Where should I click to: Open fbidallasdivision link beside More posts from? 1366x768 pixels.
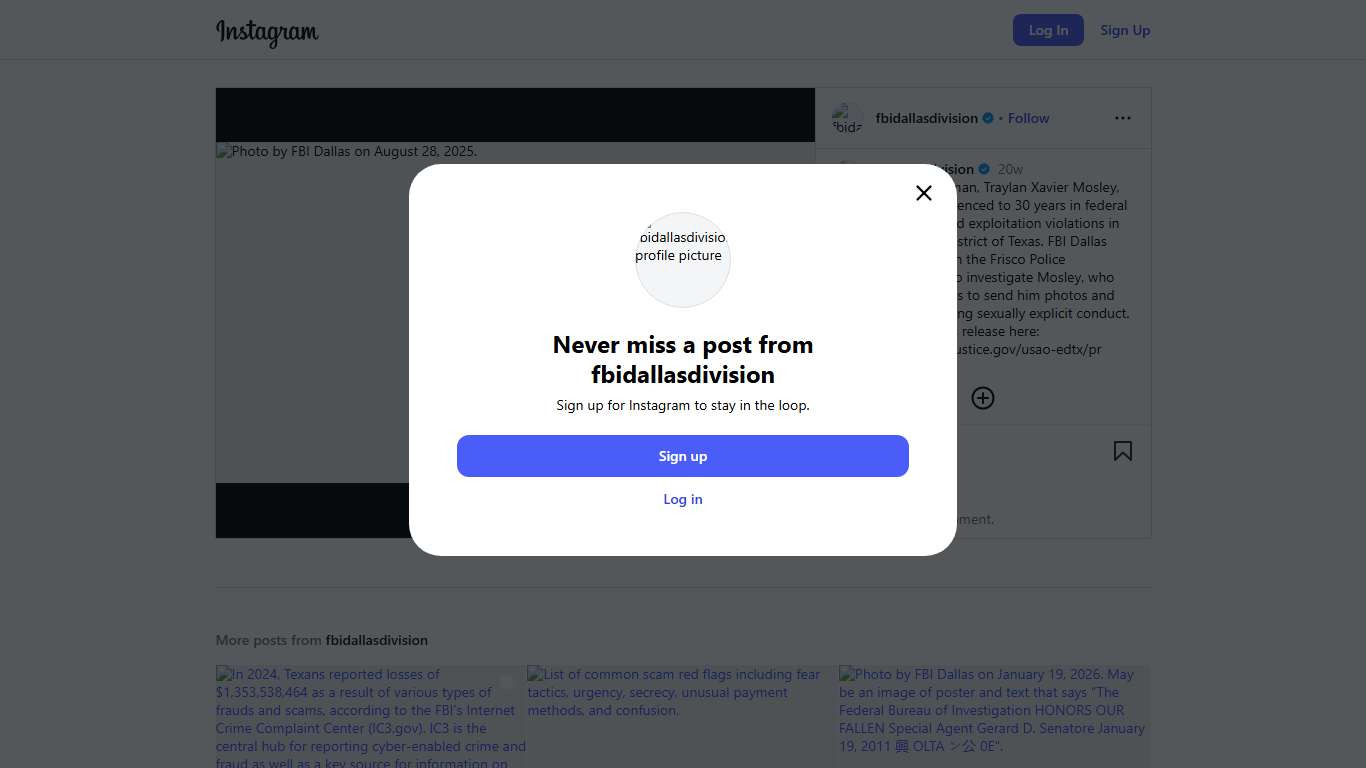point(376,640)
